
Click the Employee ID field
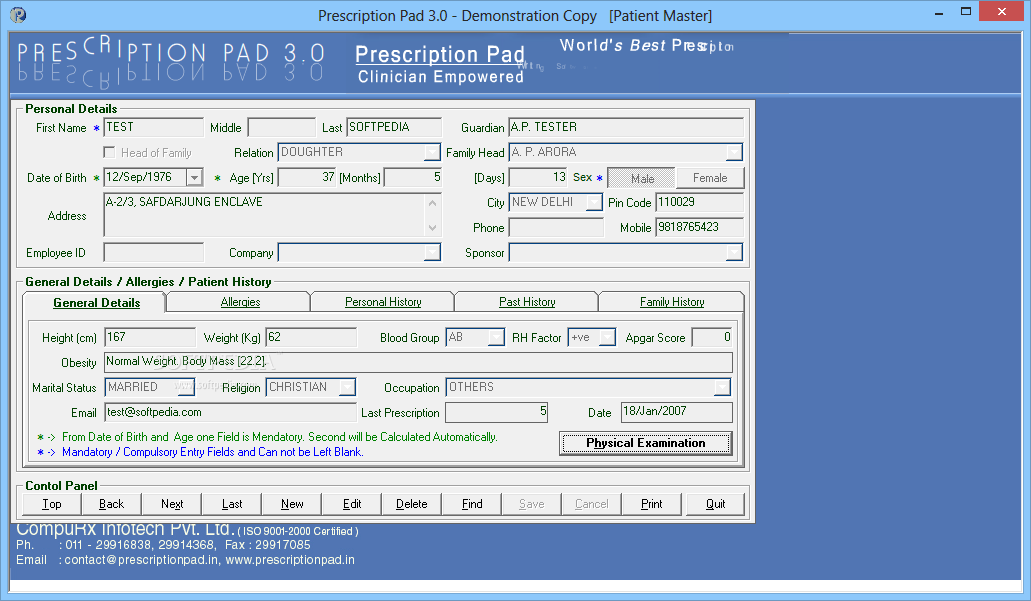click(154, 252)
